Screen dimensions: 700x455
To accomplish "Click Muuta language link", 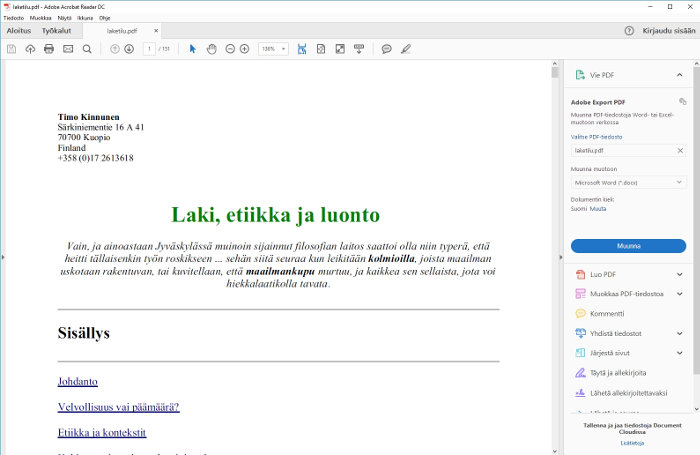I will coord(598,209).
